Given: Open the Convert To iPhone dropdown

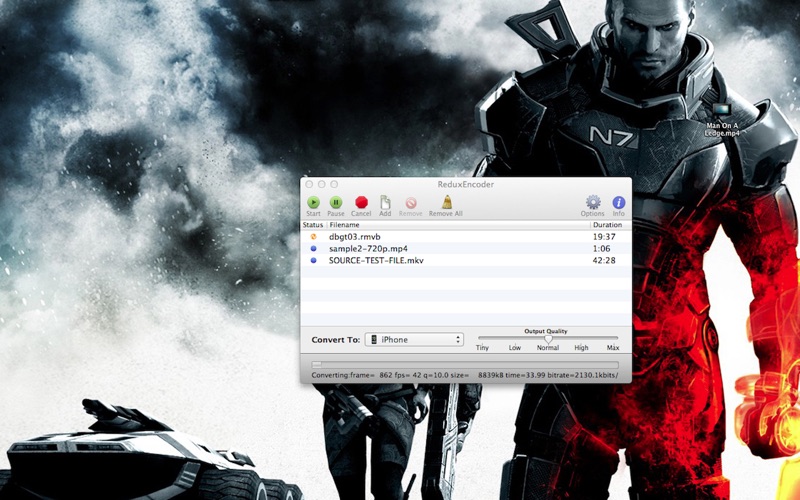Looking at the screenshot, I should click(x=414, y=339).
